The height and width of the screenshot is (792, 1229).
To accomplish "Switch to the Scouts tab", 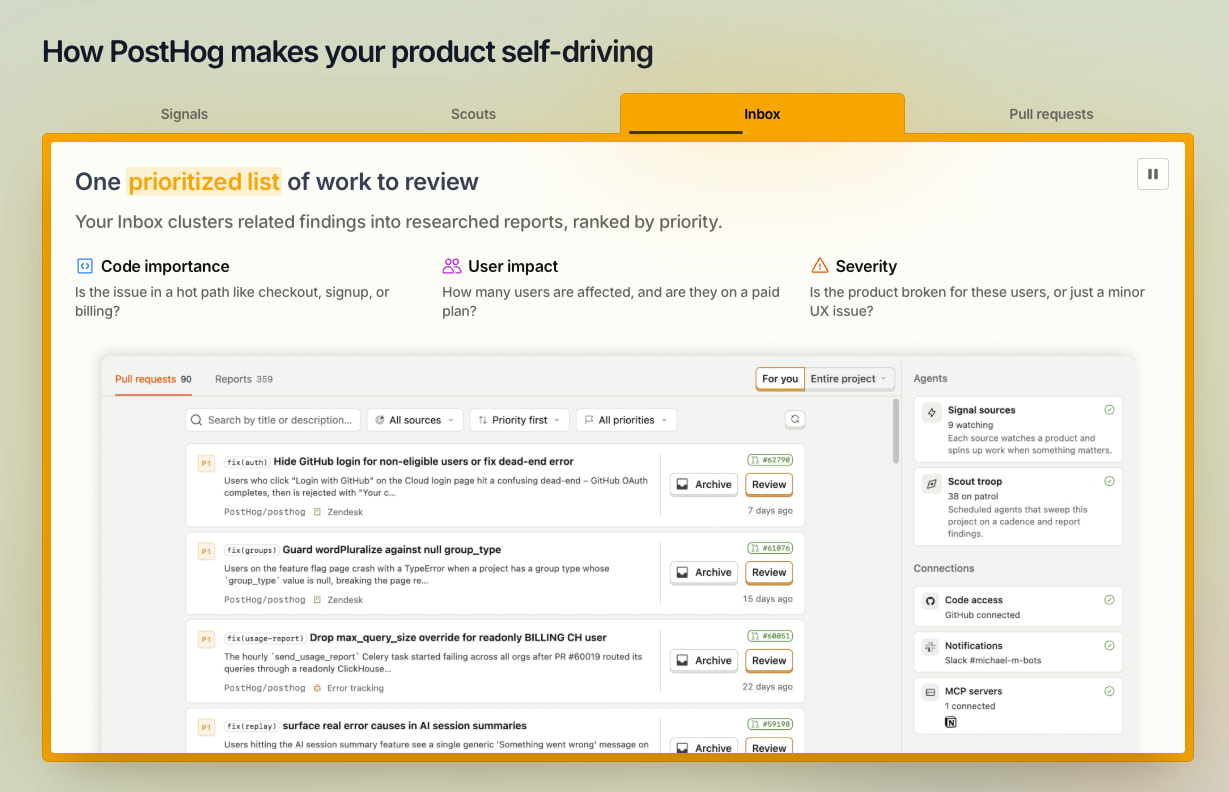I will coord(473,114).
